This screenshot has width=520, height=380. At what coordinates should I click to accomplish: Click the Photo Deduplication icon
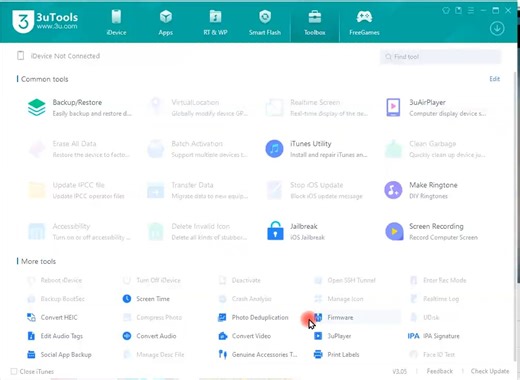click(x=222, y=317)
